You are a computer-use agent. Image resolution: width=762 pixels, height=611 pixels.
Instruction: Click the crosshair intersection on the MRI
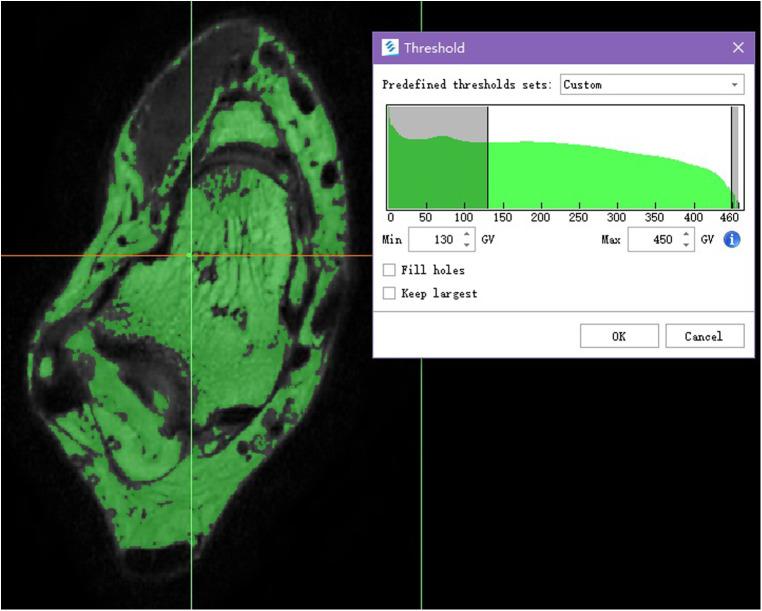point(191,255)
